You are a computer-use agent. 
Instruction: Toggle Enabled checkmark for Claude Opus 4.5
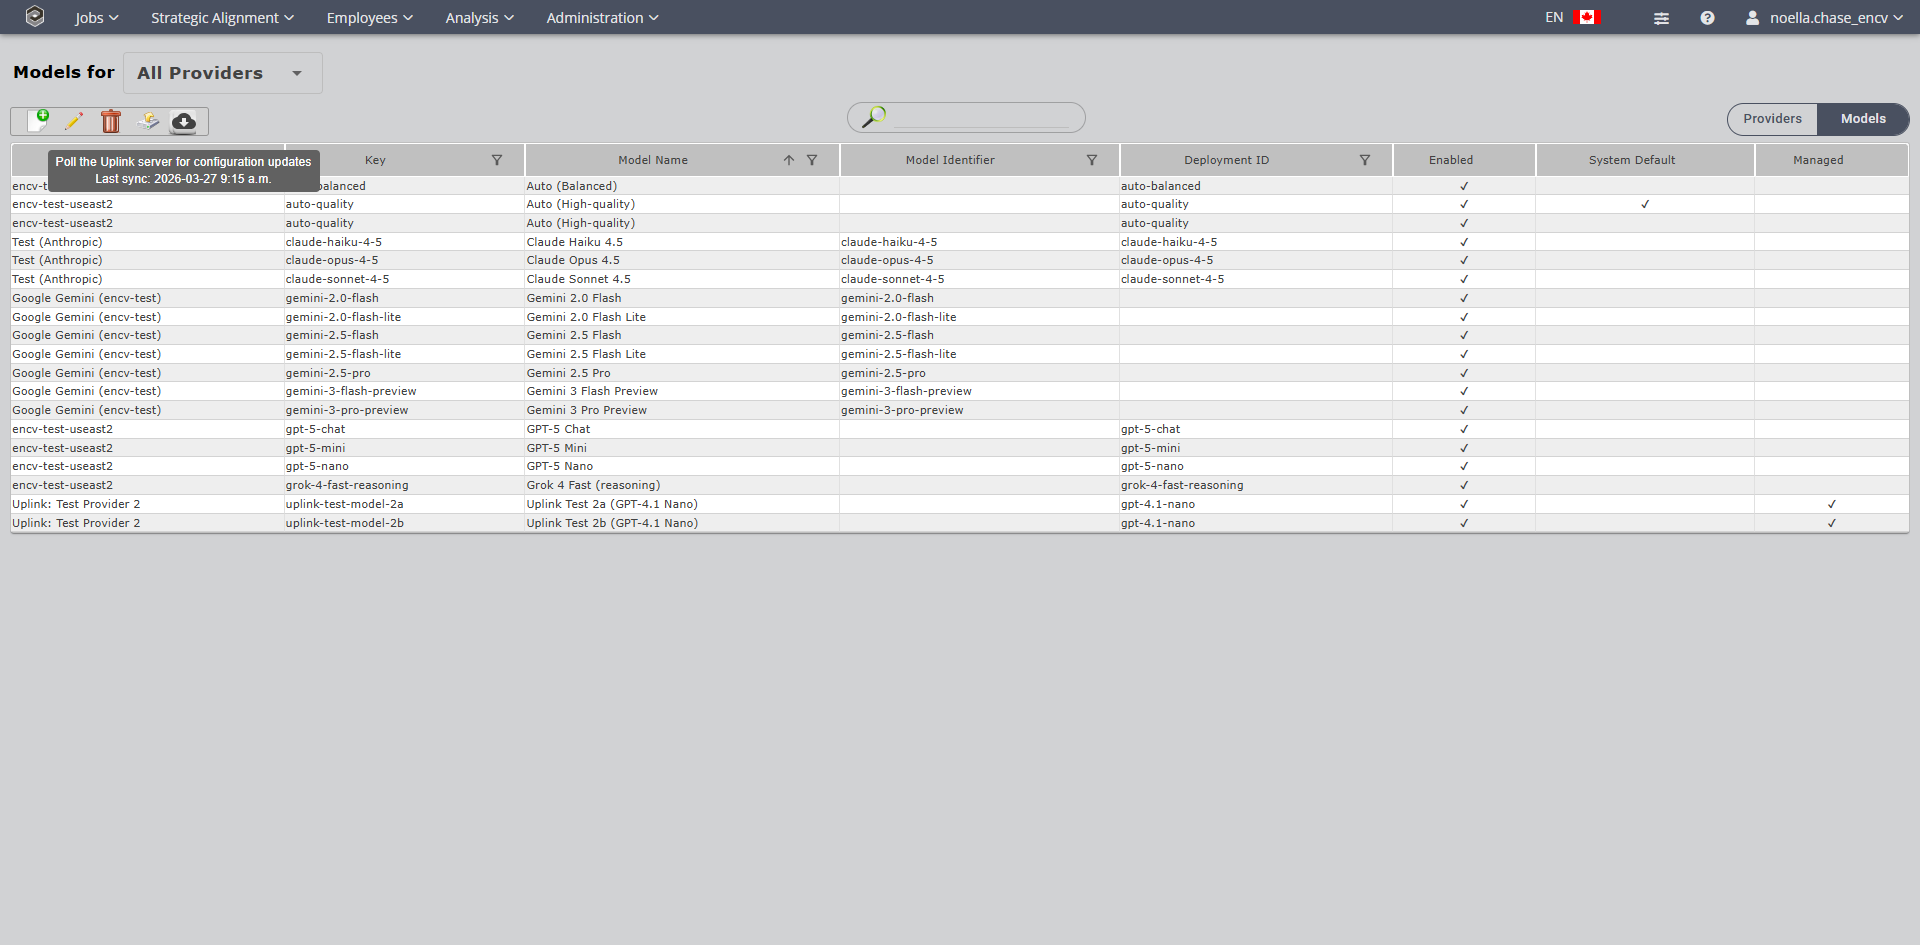pyautogui.click(x=1463, y=260)
